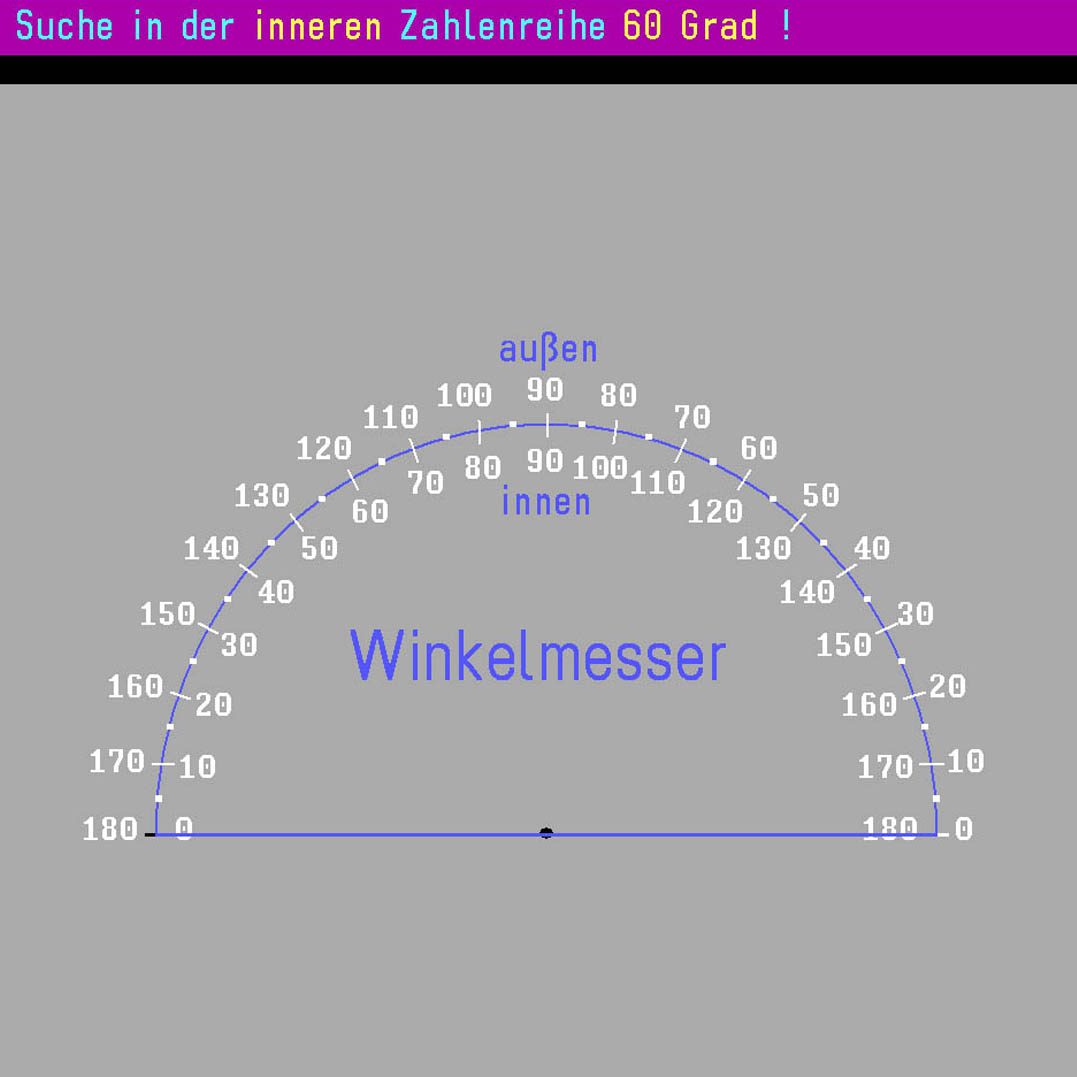The image size is (1077, 1077).
Task: Mark 150 on the outer number scale
Action: point(167,614)
